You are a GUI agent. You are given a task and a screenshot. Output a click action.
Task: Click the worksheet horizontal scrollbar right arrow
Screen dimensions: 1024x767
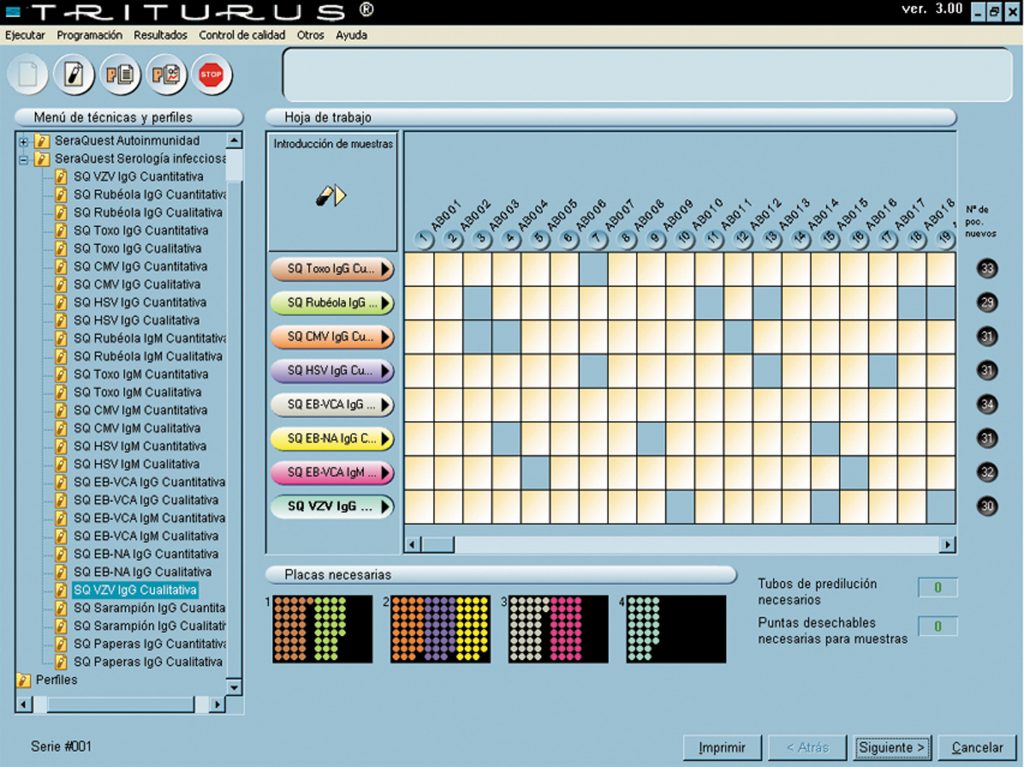coord(947,545)
